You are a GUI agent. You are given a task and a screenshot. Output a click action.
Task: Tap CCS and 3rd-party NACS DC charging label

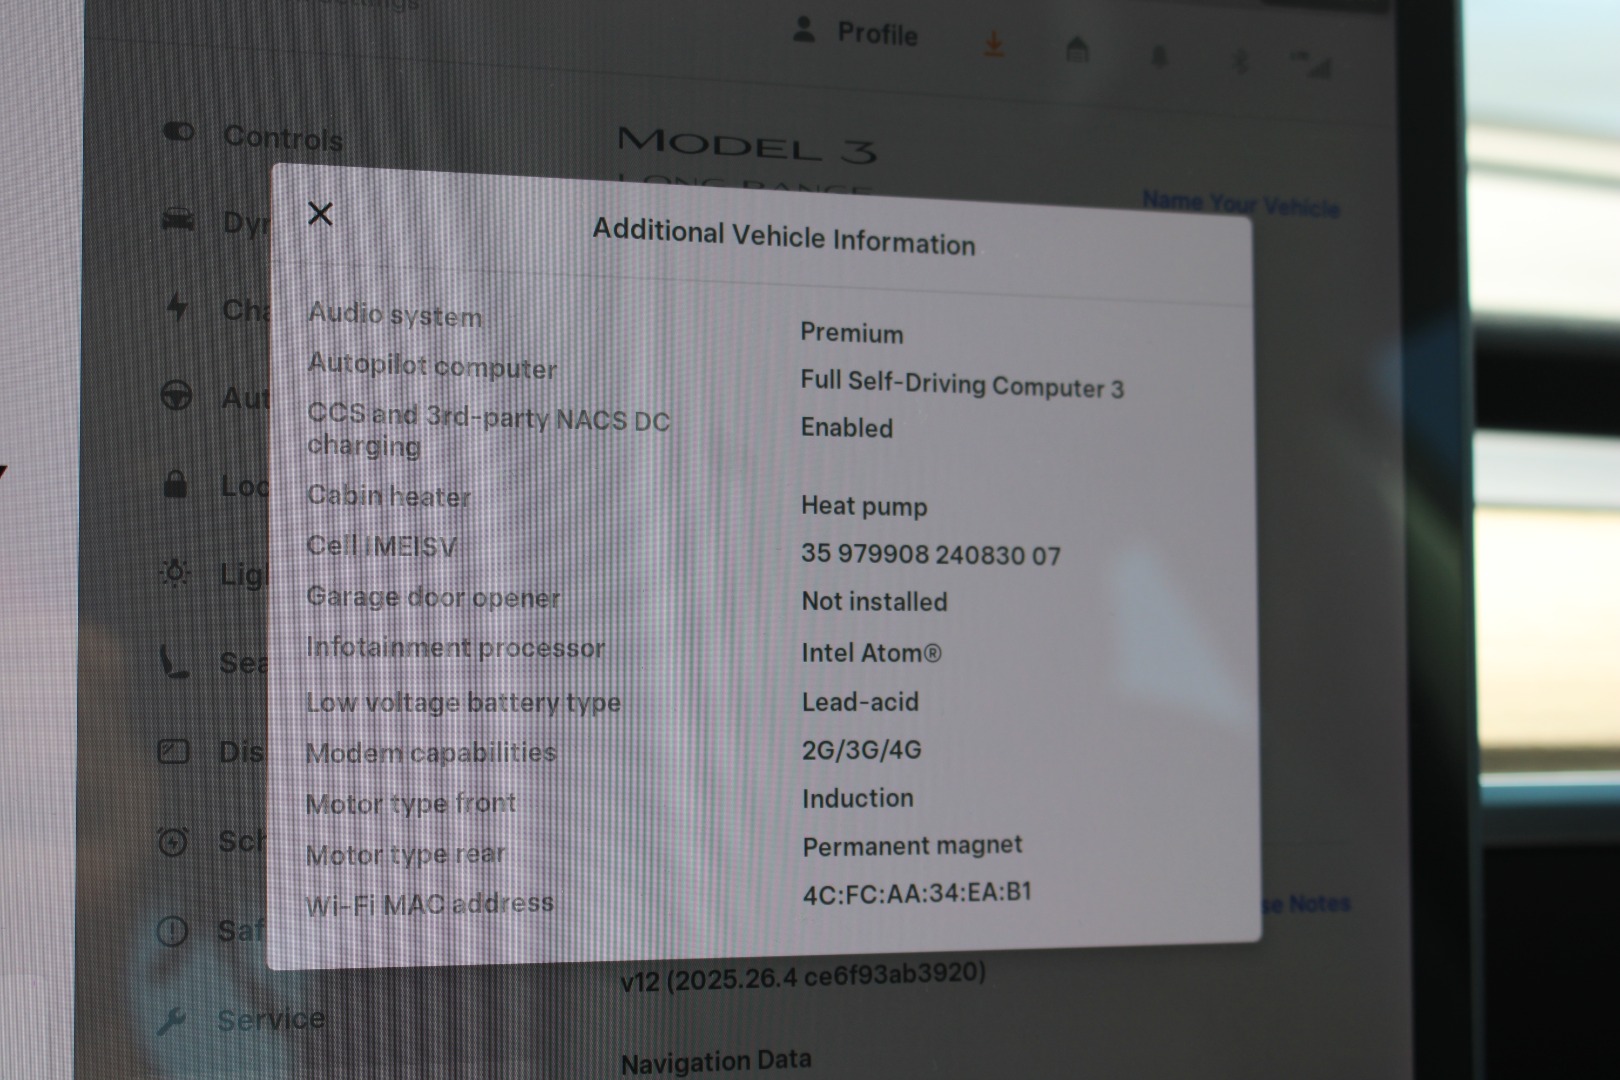coord(488,430)
